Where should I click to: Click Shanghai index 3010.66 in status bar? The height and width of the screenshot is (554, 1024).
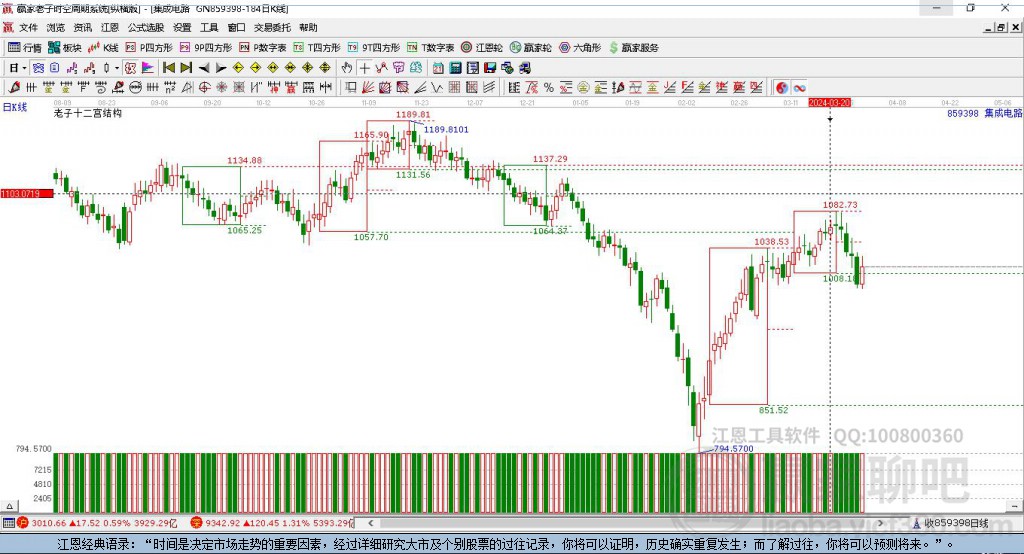click(48, 523)
